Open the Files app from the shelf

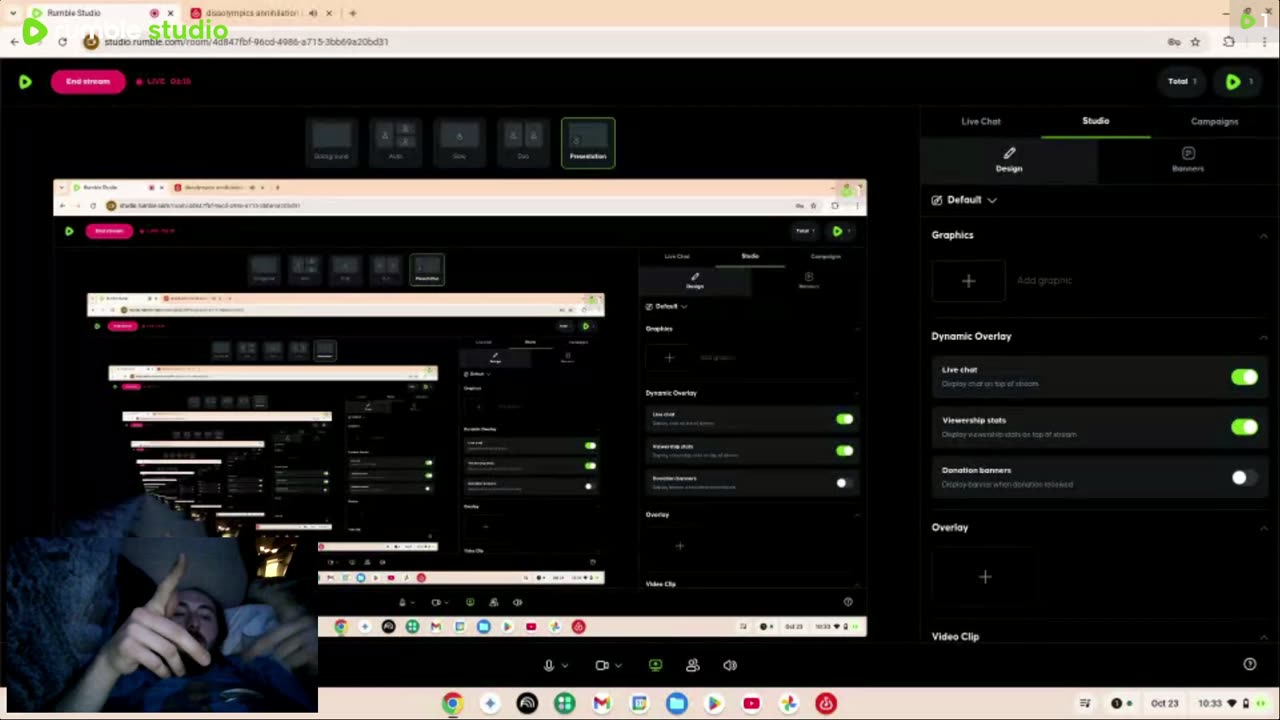coord(677,703)
